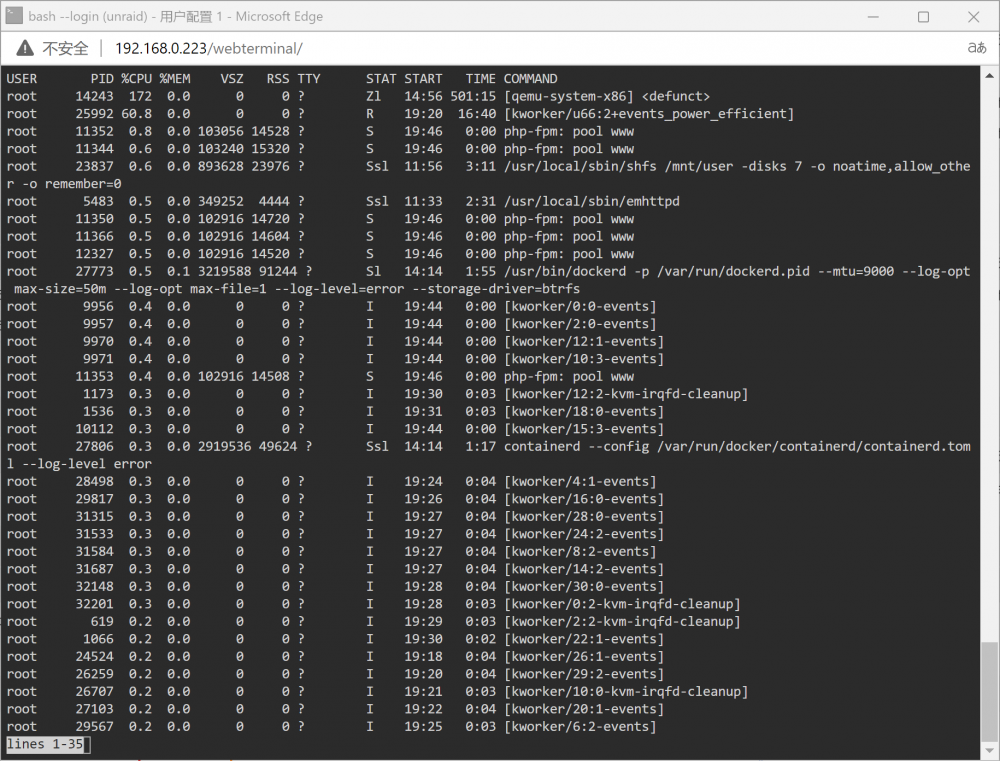This screenshot has width=1000, height=761.
Task: Click PID 29567 in the last row
Action: tap(94, 727)
